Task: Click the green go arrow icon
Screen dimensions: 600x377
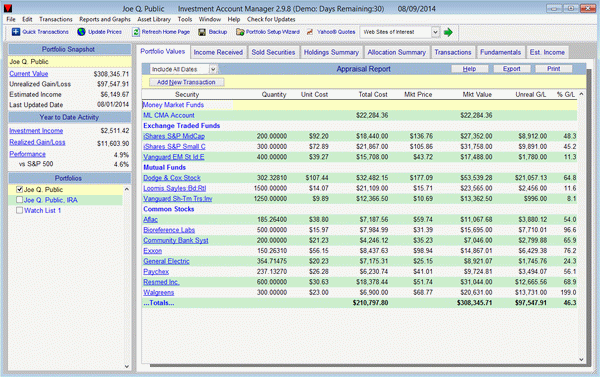Action: (x=448, y=32)
